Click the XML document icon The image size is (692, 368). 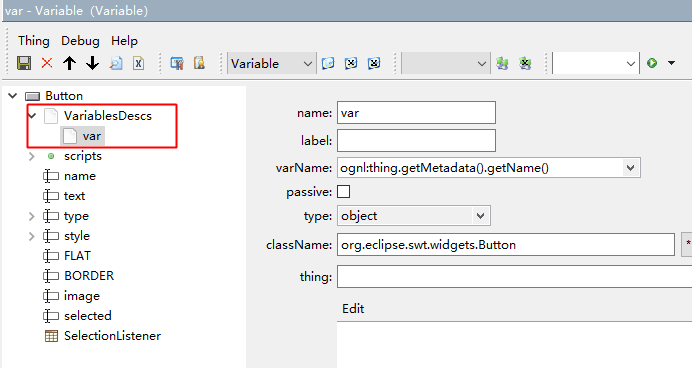tap(139, 63)
